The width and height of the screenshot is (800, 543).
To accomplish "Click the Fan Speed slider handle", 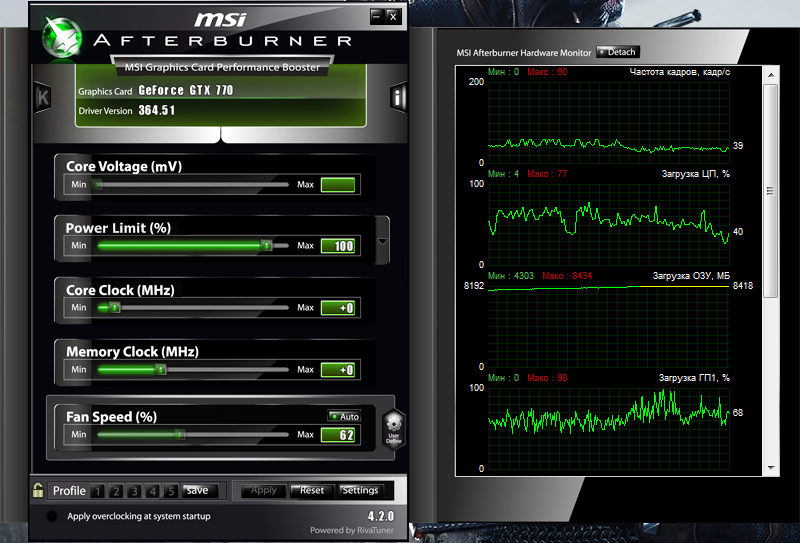I will click(179, 434).
